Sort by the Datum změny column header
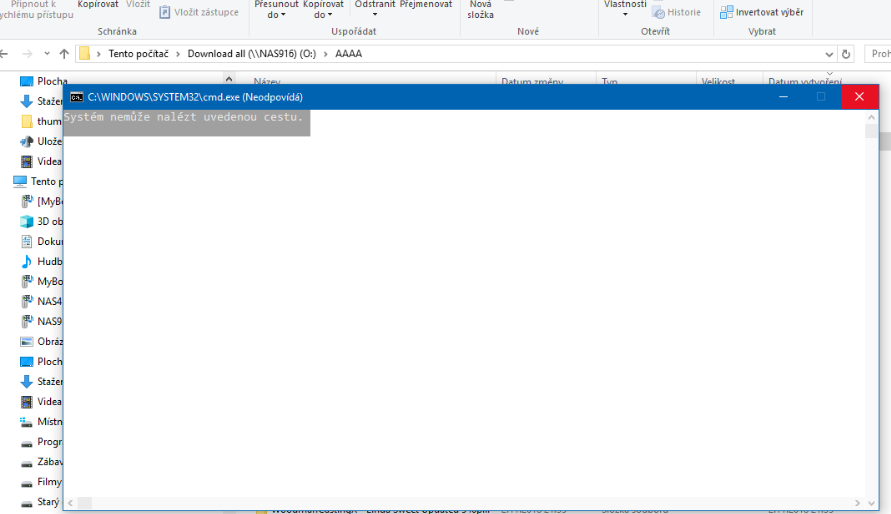891x514 pixels. (531, 81)
